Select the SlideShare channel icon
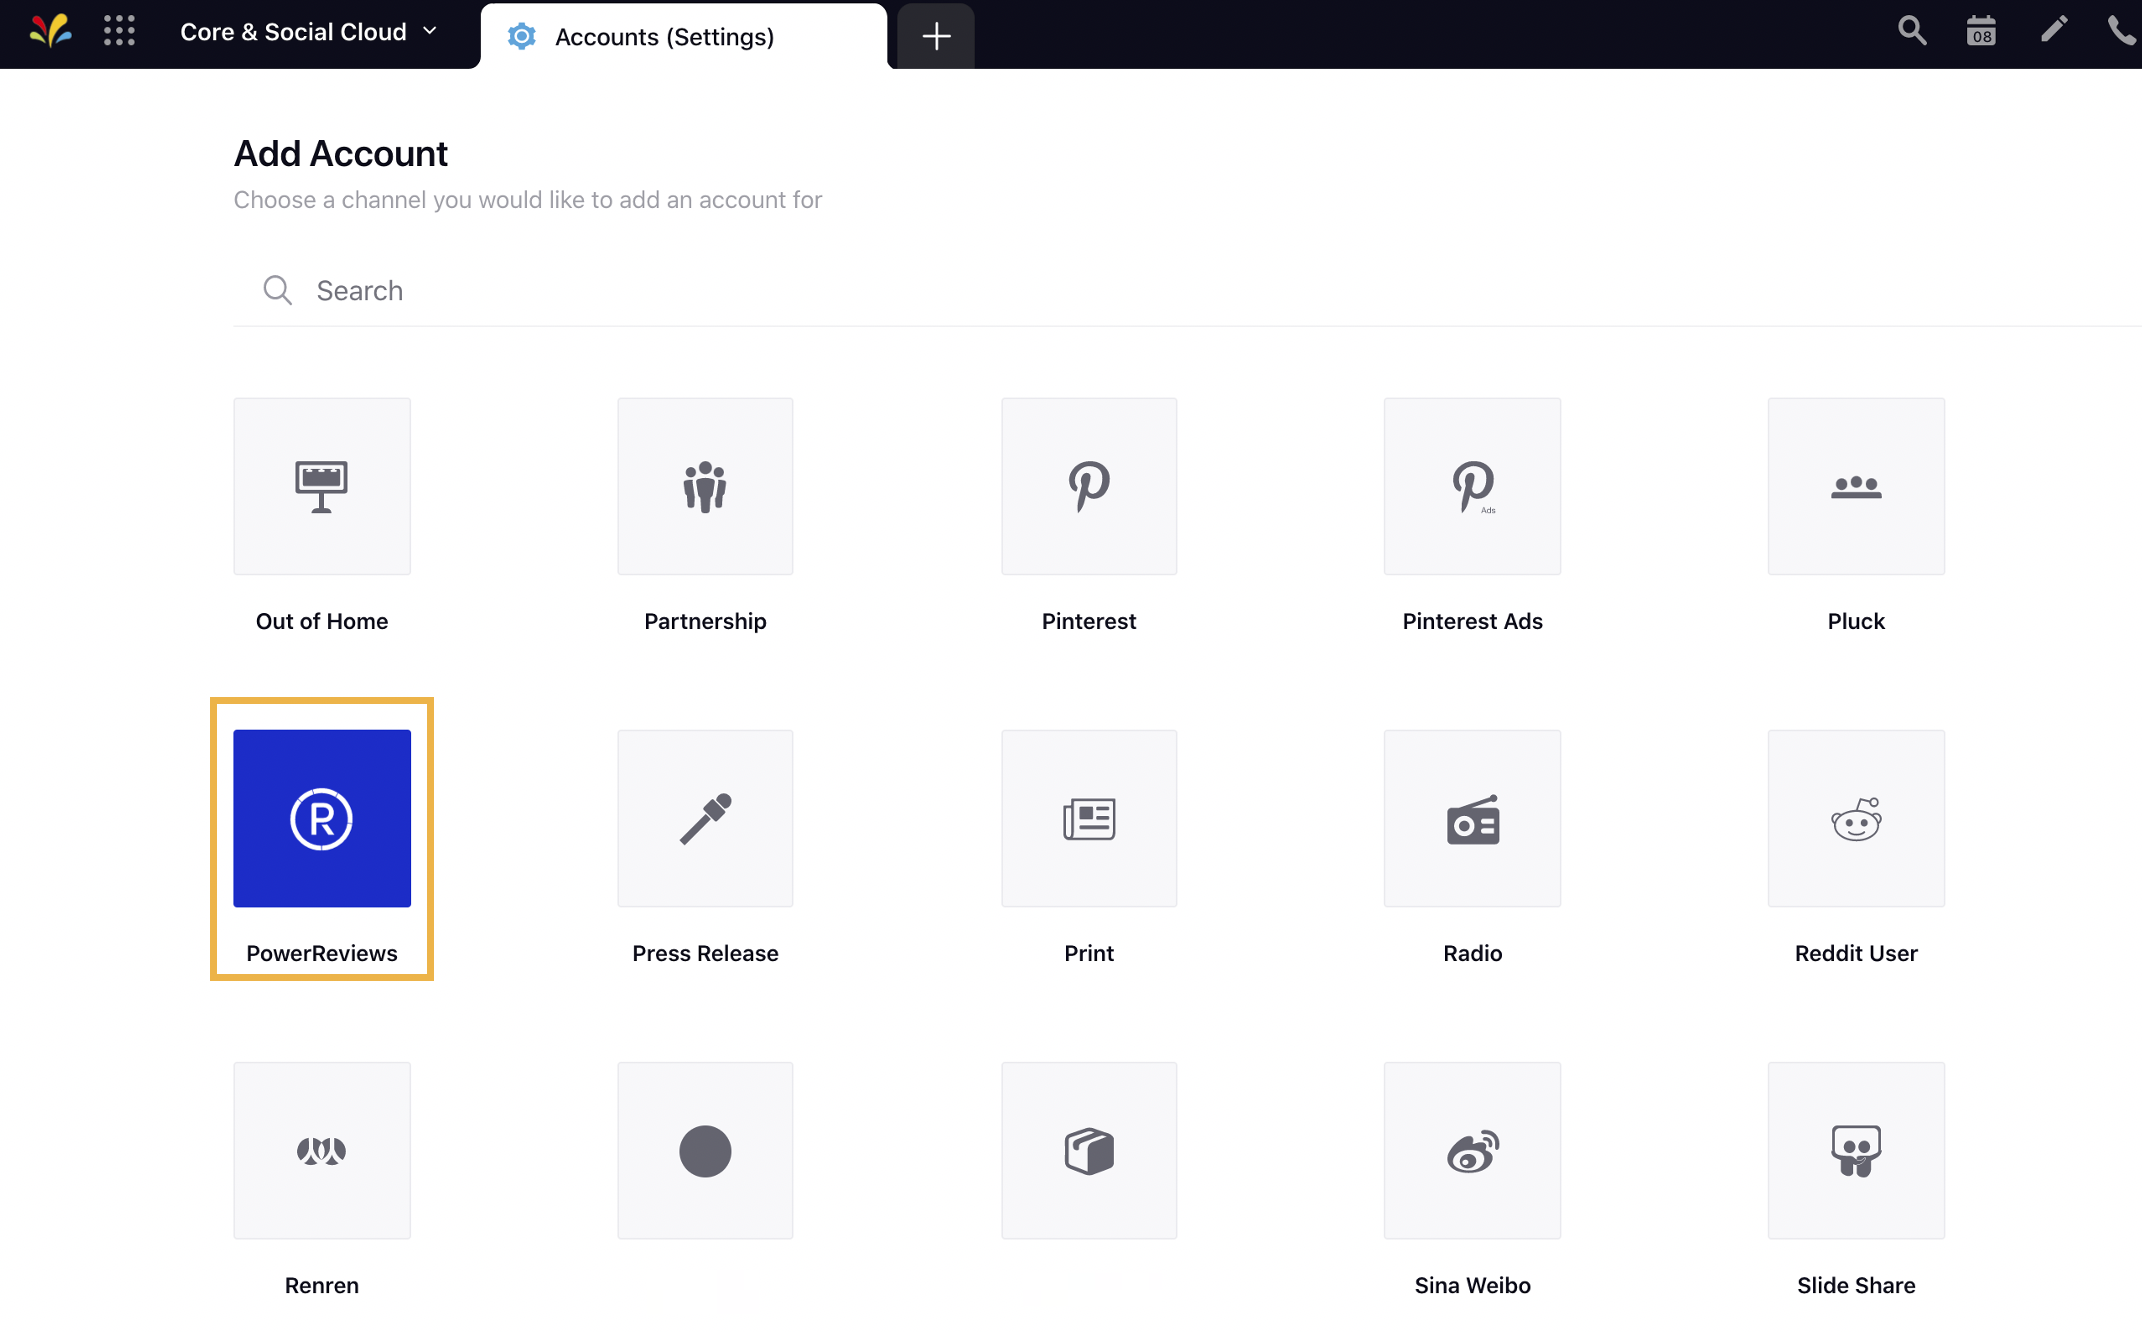Viewport: 2142px width, 1332px height. click(1857, 1149)
